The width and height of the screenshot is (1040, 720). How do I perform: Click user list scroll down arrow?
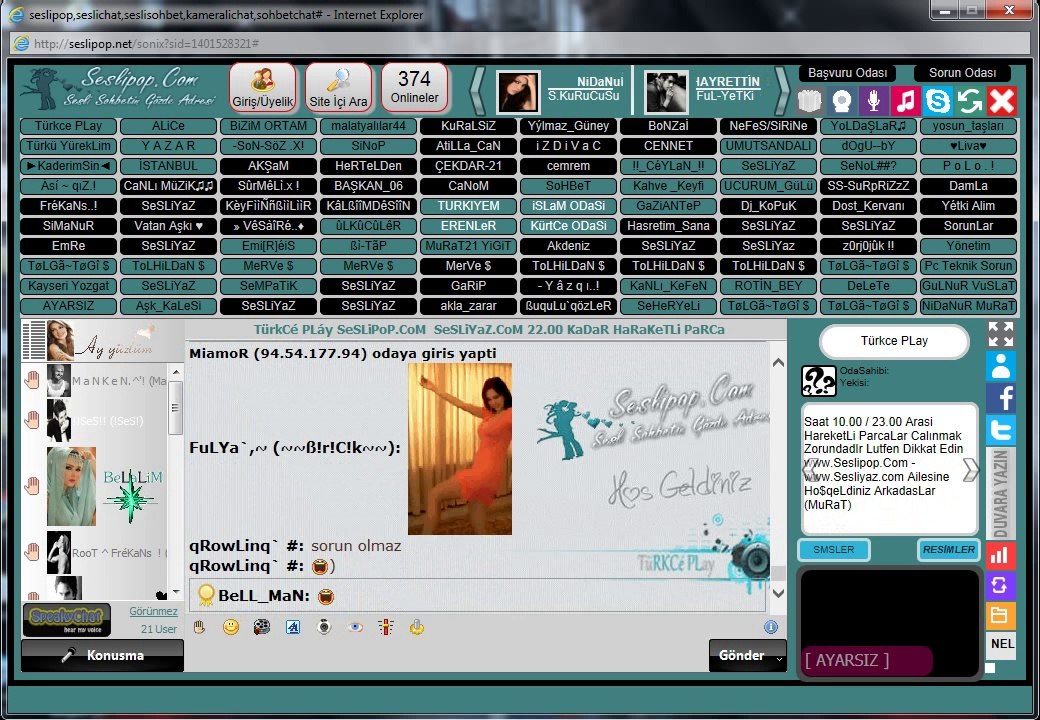coord(176,591)
